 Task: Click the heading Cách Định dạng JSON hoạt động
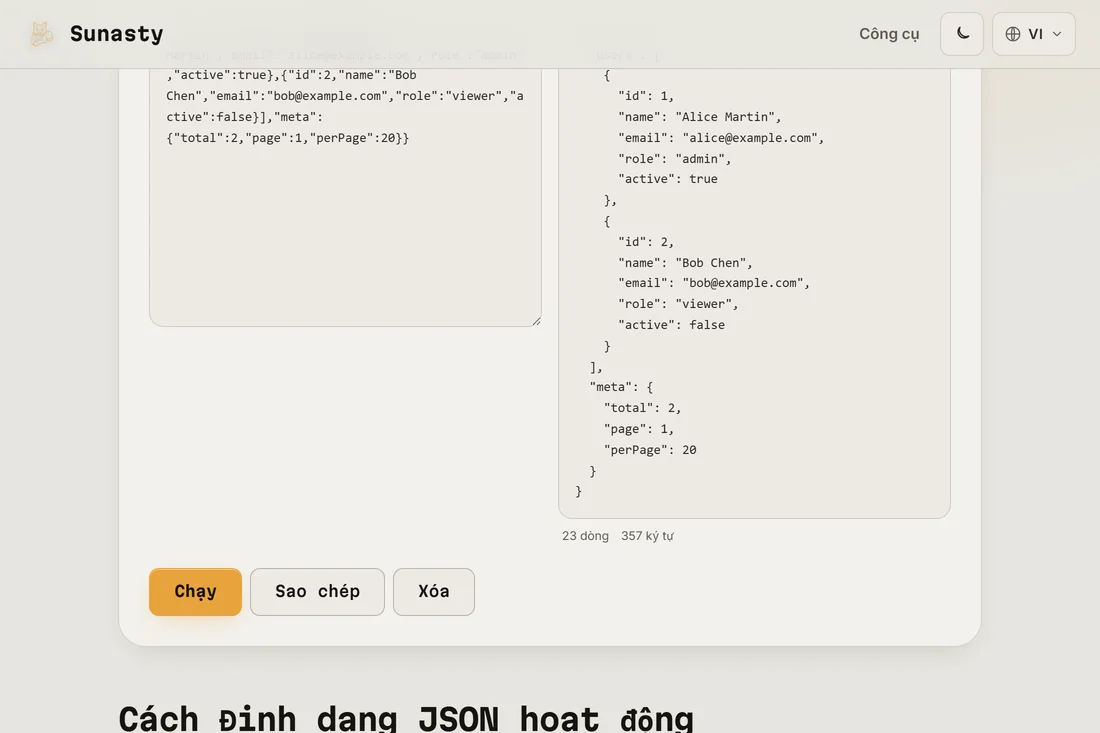(406, 718)
